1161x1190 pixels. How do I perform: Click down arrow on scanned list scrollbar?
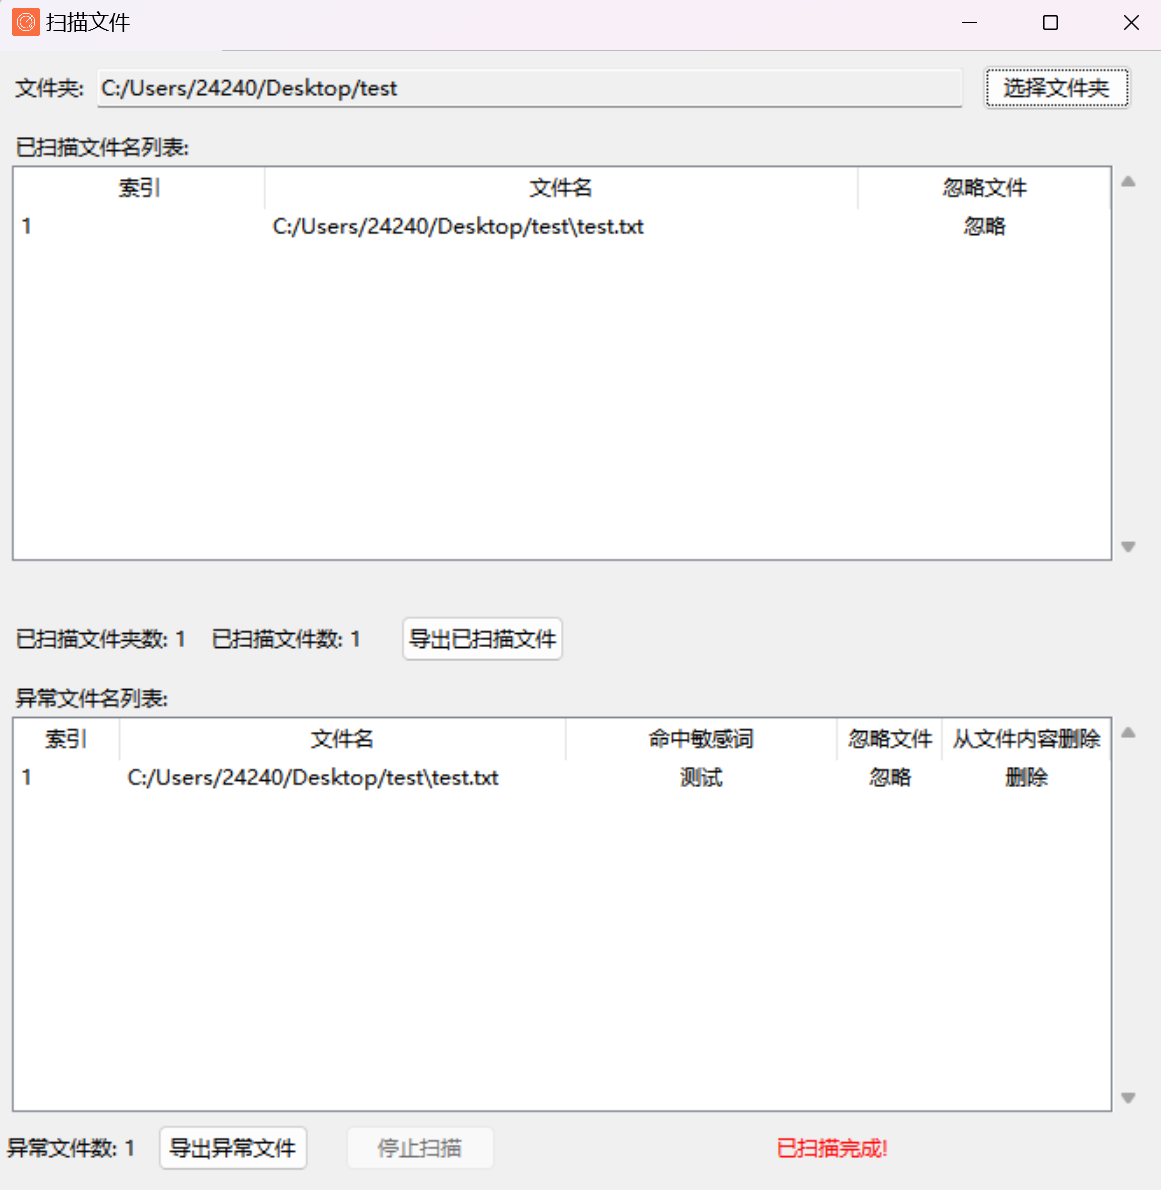(x=1128, y=546)
